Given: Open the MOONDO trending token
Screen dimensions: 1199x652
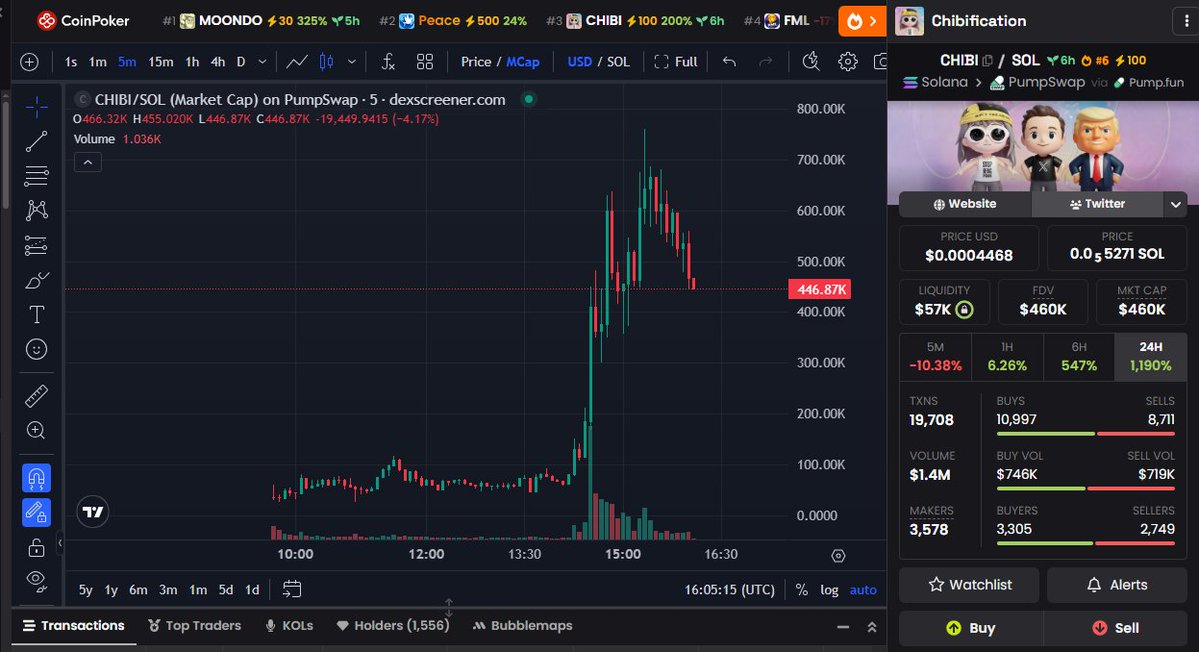Looking at the screenshot, I should [x=261, y=21].
